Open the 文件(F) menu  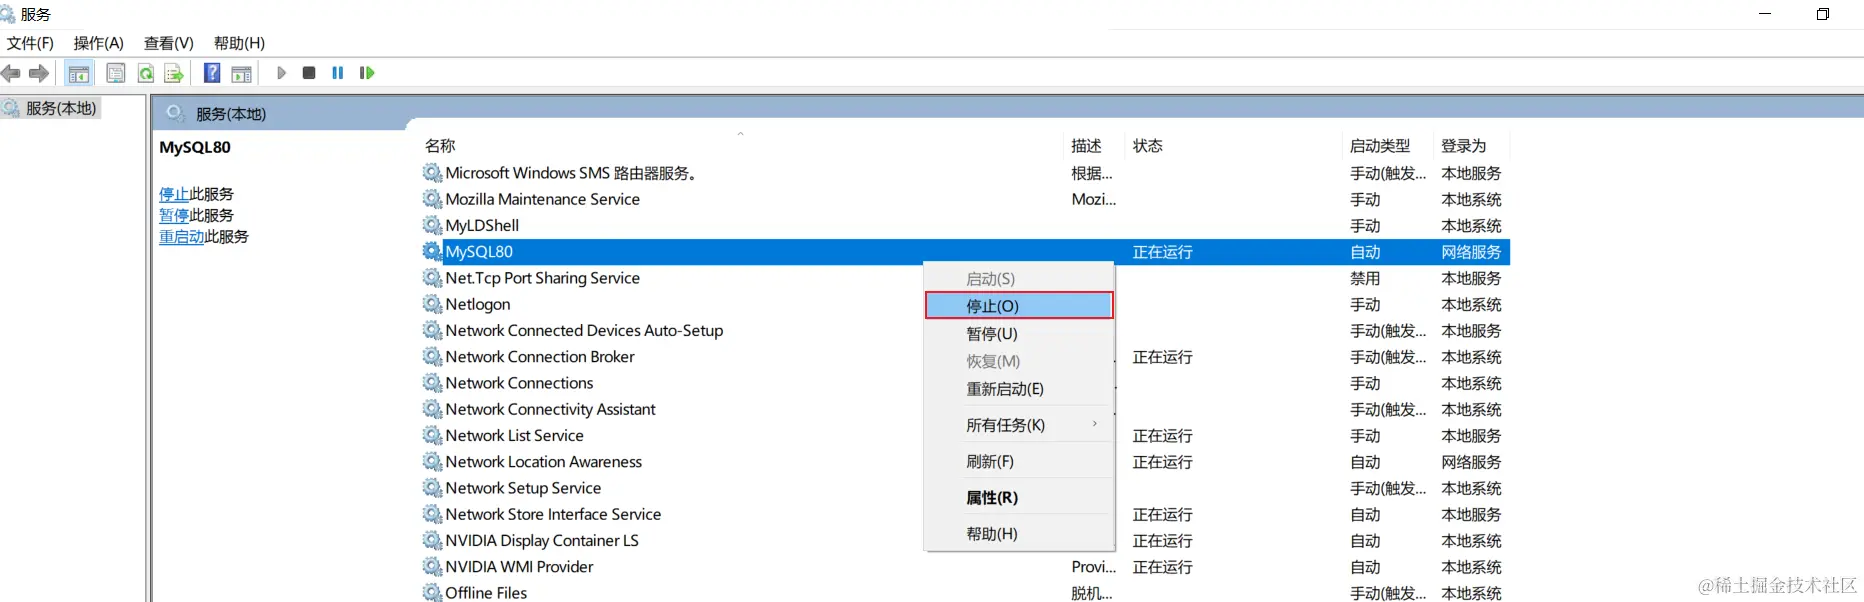30,43
